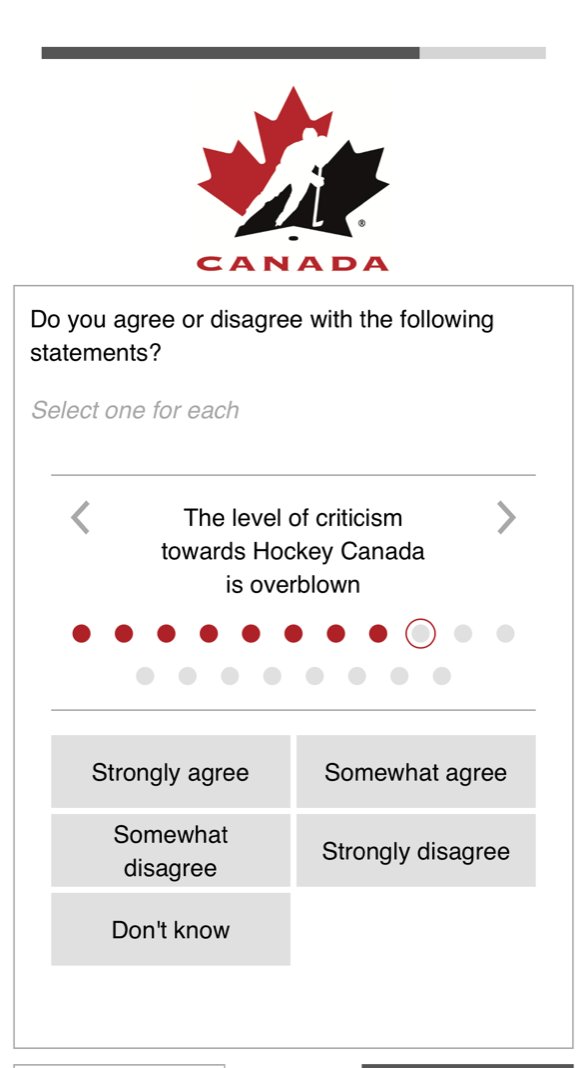Advance to next statement with right chevron
This screenshot has width=588, height=1068.
tap(506, 518)
